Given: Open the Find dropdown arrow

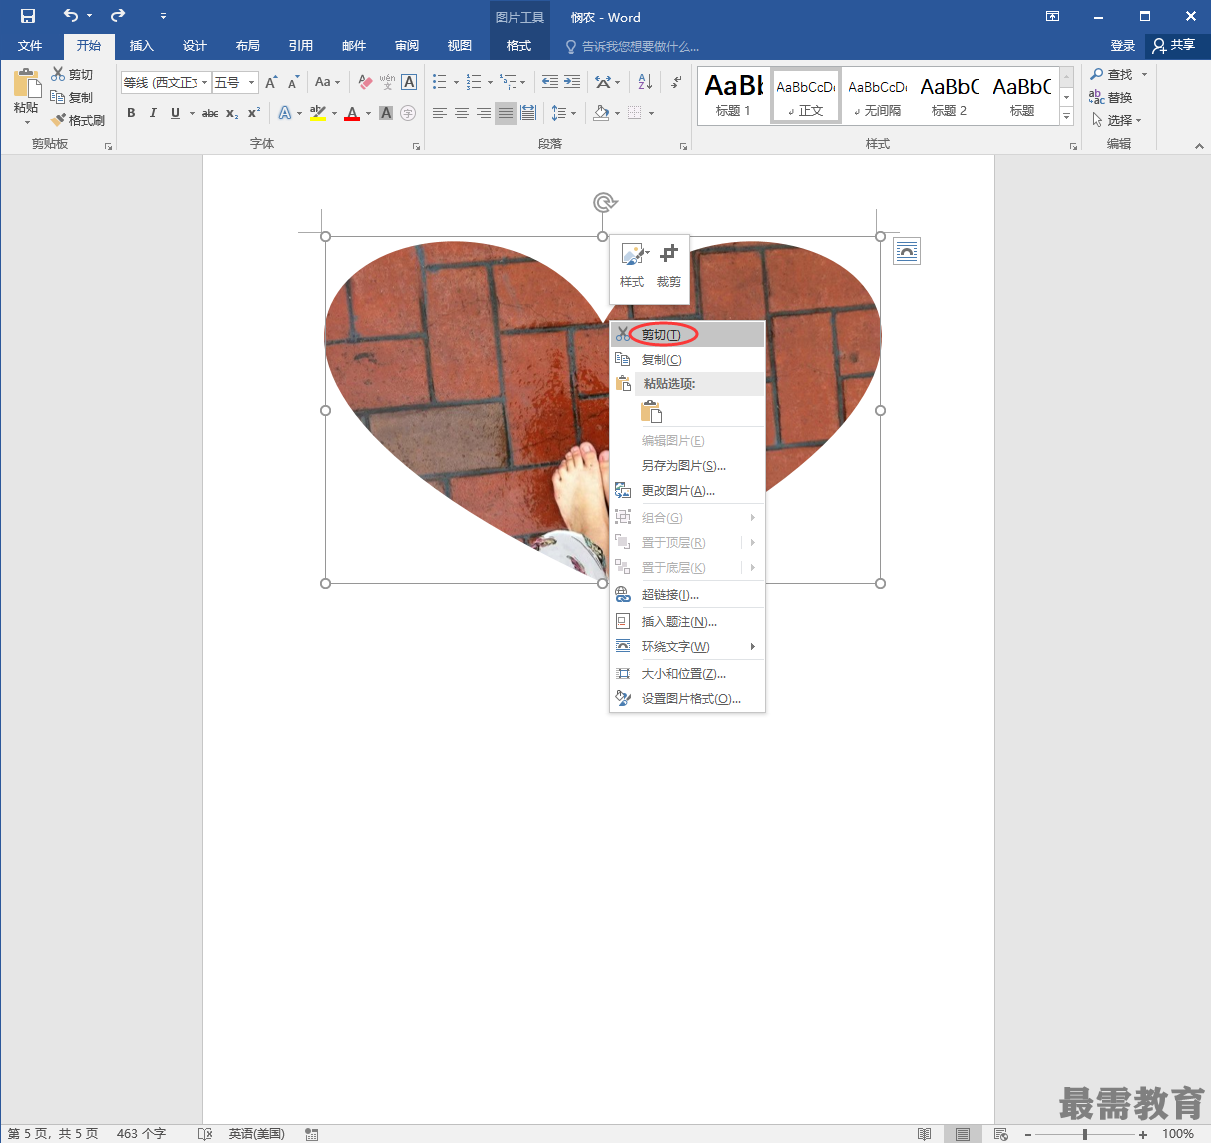Looking at the screenshot, I should (1145, 74).
